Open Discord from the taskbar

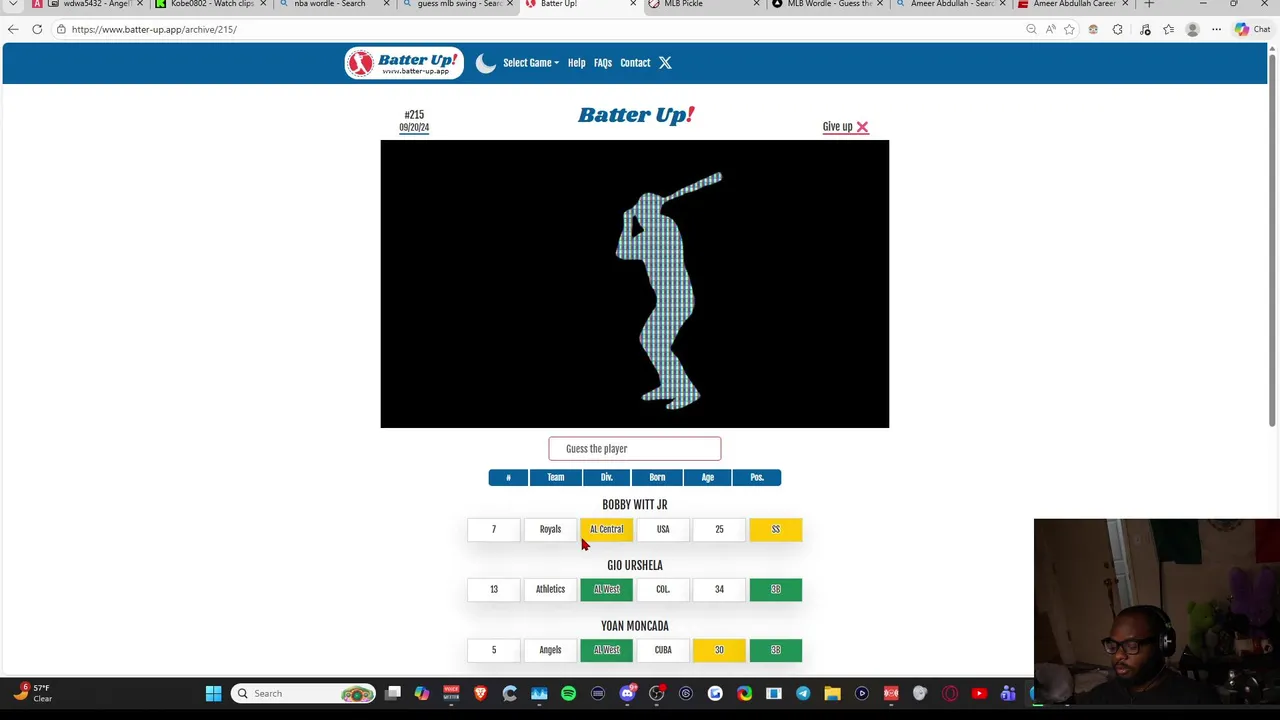pyautogui.click(x=627, y=694)
